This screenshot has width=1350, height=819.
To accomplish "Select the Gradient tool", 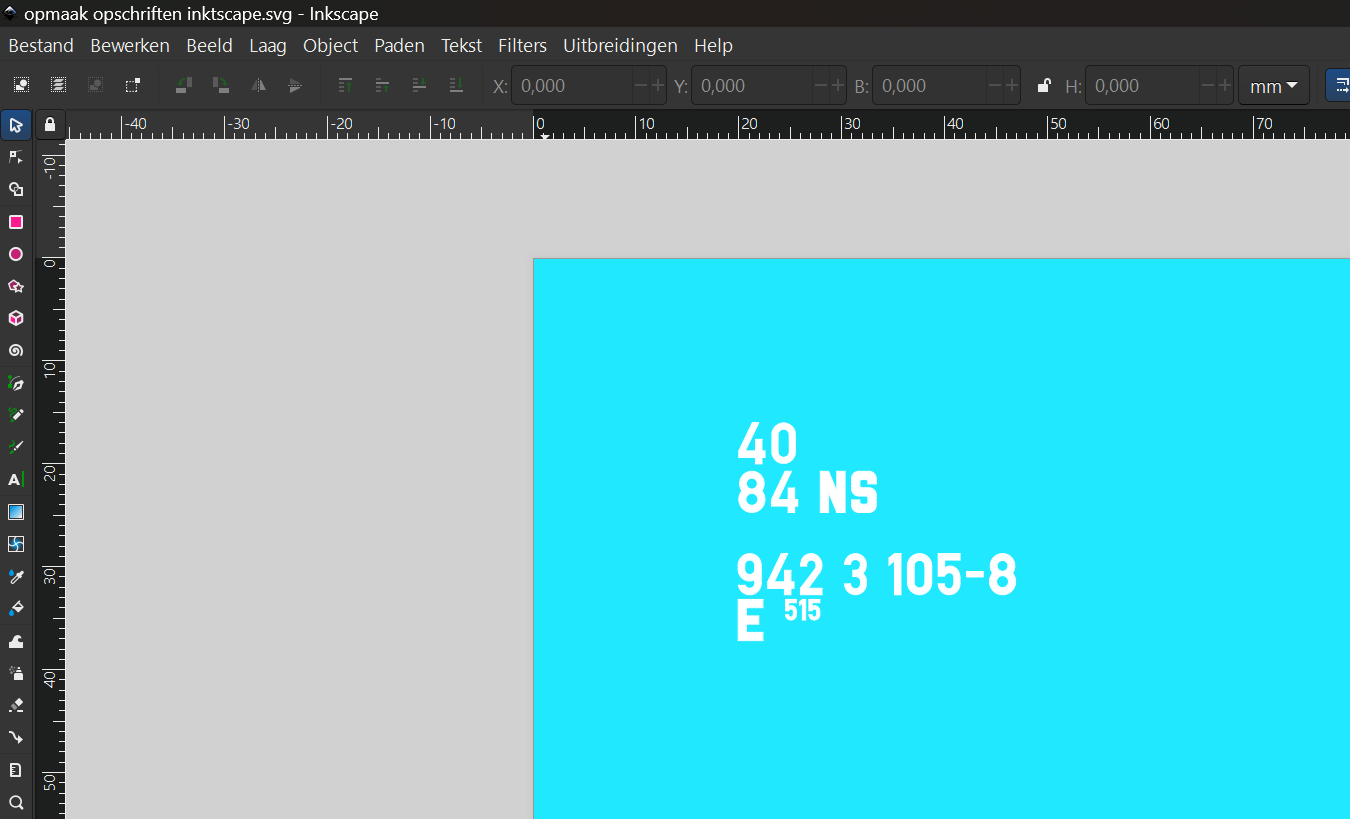I will pyautogui.click(x=16, y=512).
